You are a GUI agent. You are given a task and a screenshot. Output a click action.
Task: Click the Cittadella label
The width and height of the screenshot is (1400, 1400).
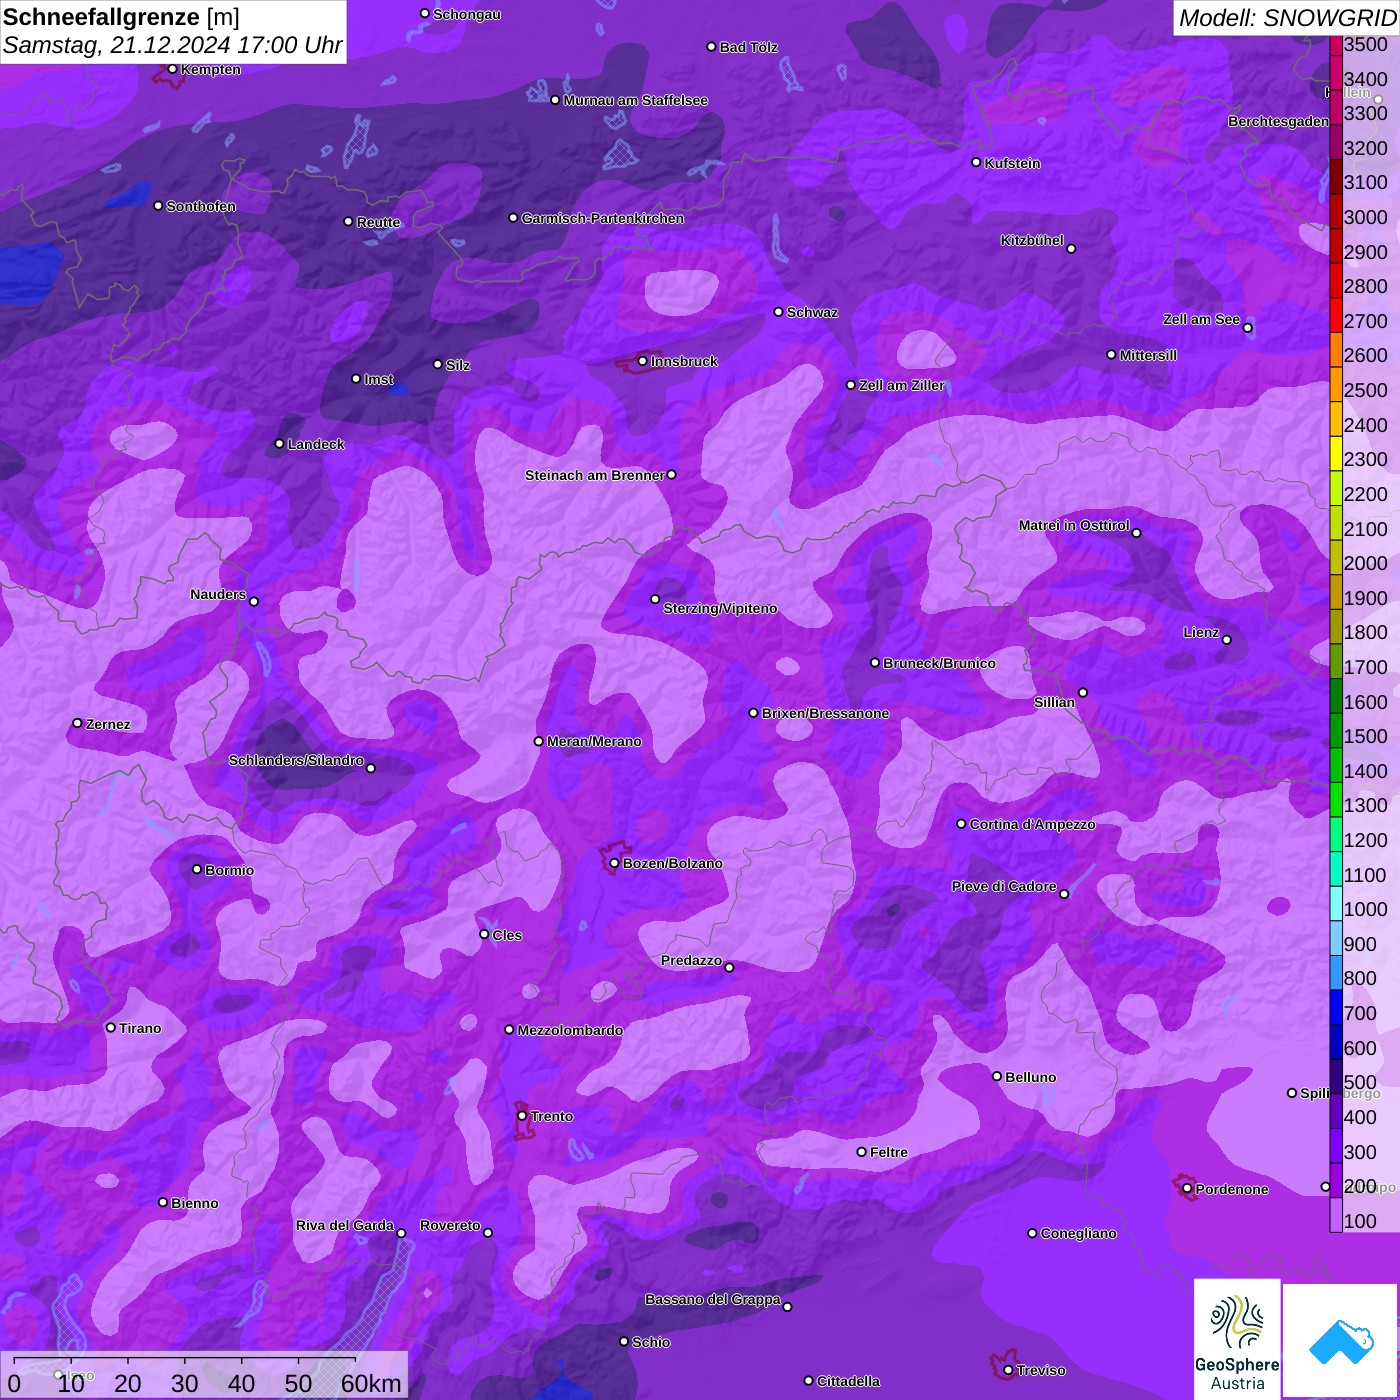click(x=848, y=1381)
